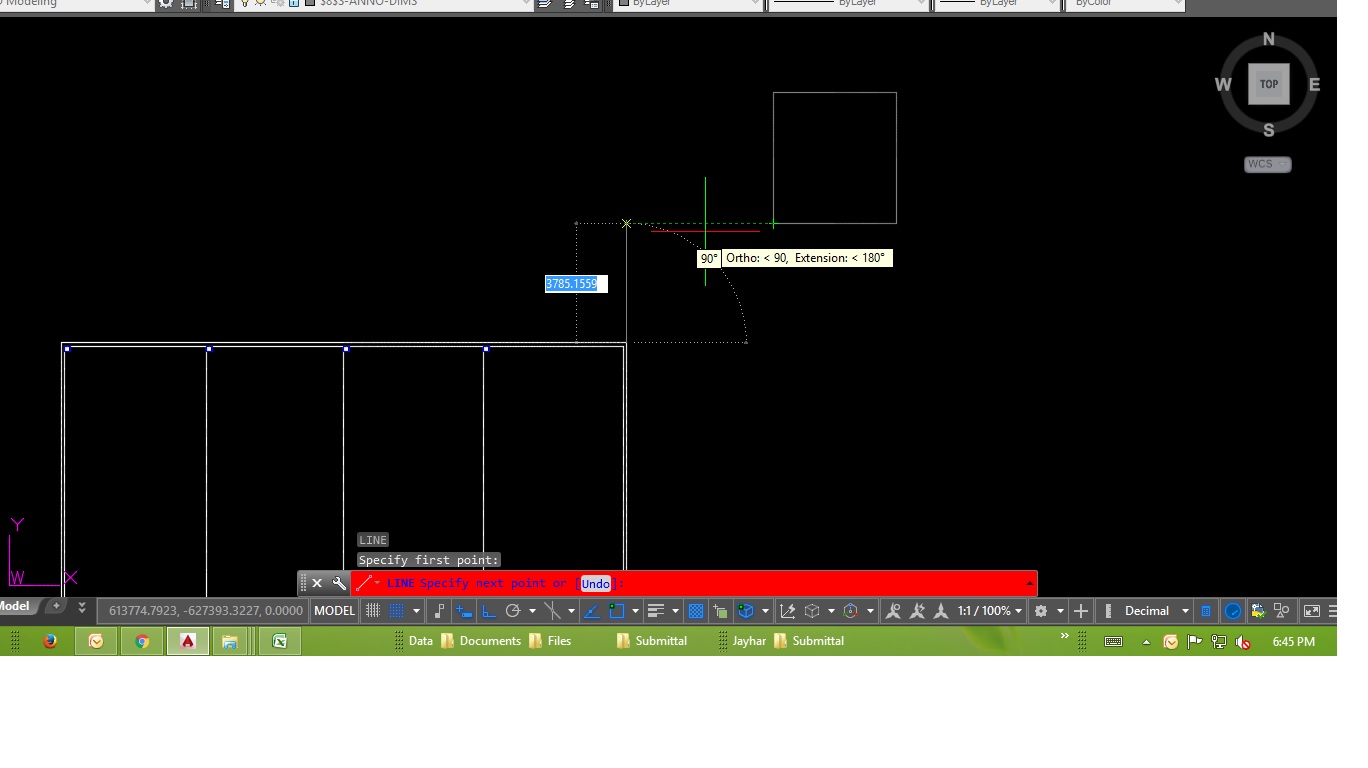Open the 1:1 / 100% annotation scale dropdown

pyautogui.click(x=991, y=611)
